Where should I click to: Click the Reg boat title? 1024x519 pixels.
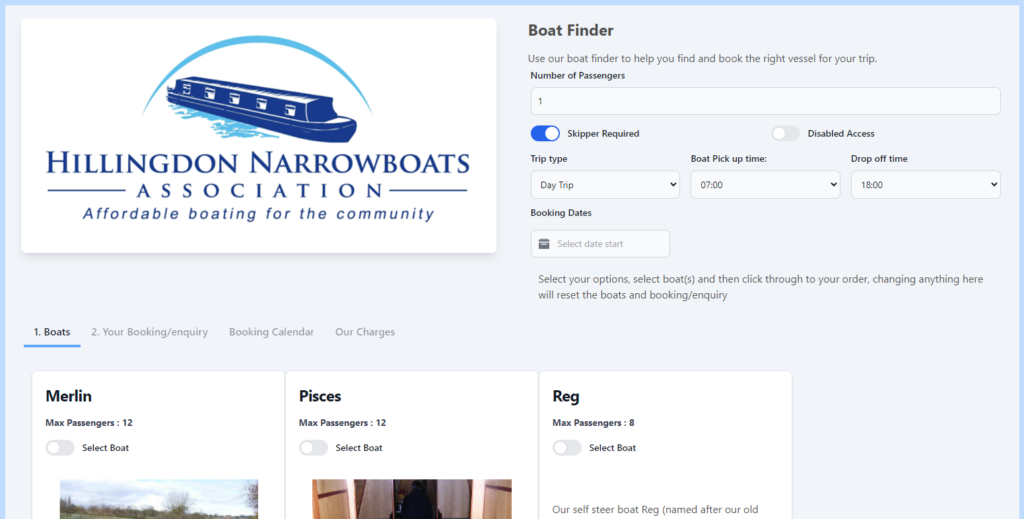565,396
